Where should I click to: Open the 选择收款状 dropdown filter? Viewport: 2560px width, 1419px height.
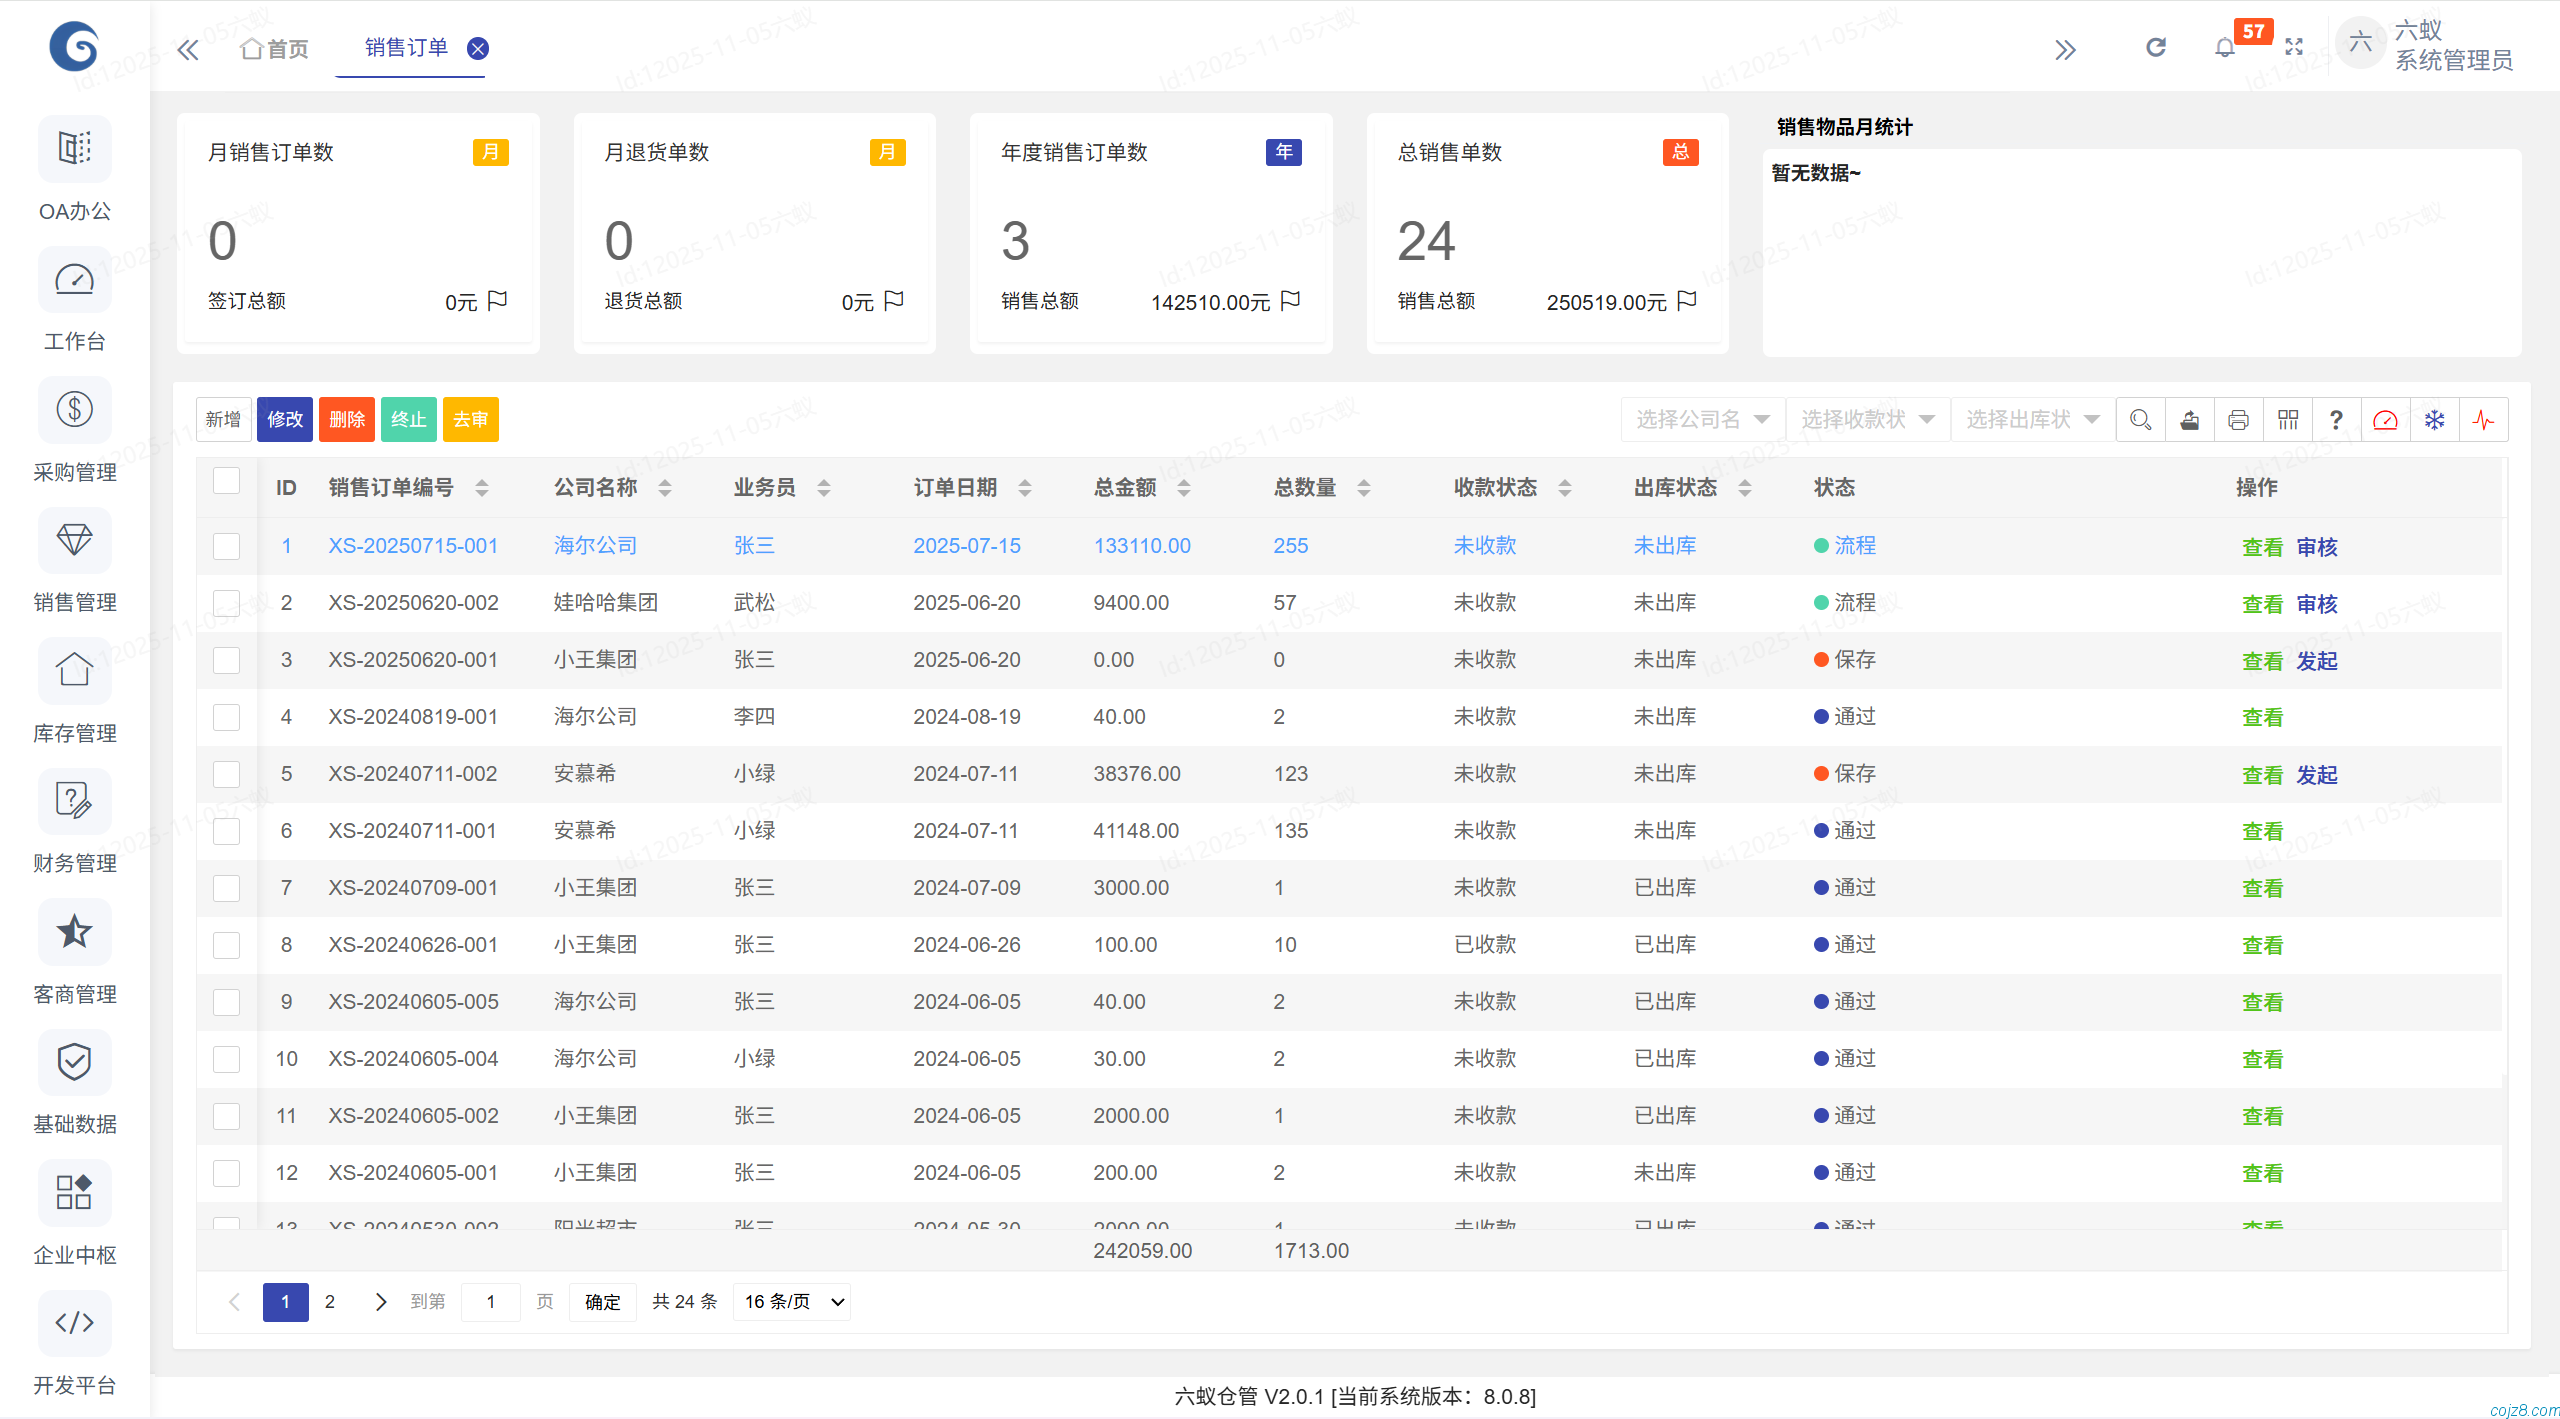pyautogui.click(x=1866, y=419)
